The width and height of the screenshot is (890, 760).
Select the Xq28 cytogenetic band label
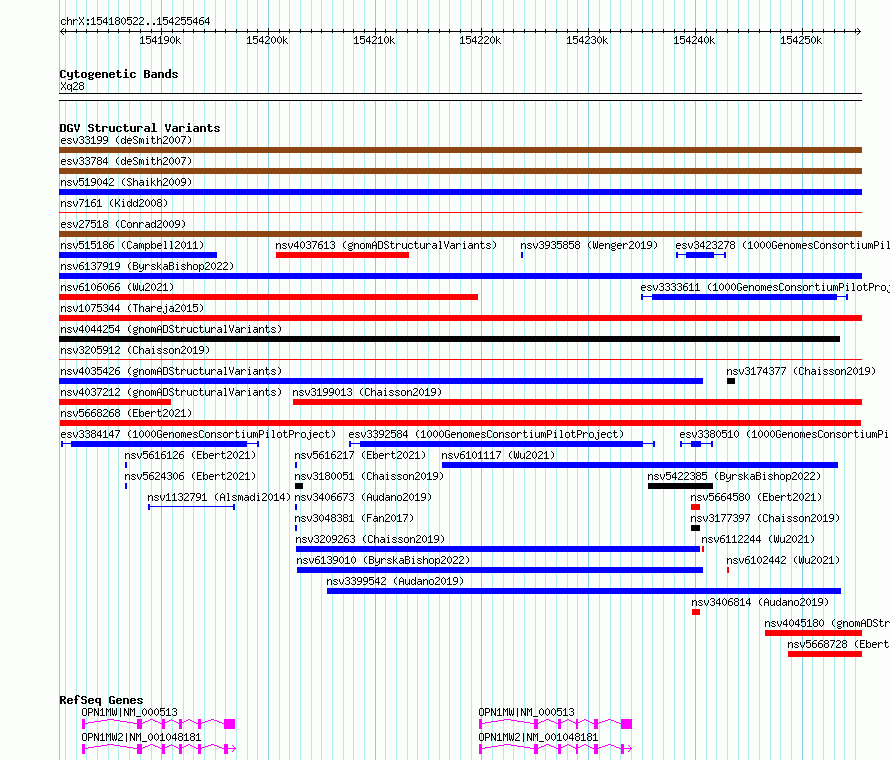pyautogui.click(x=72, y=86)
